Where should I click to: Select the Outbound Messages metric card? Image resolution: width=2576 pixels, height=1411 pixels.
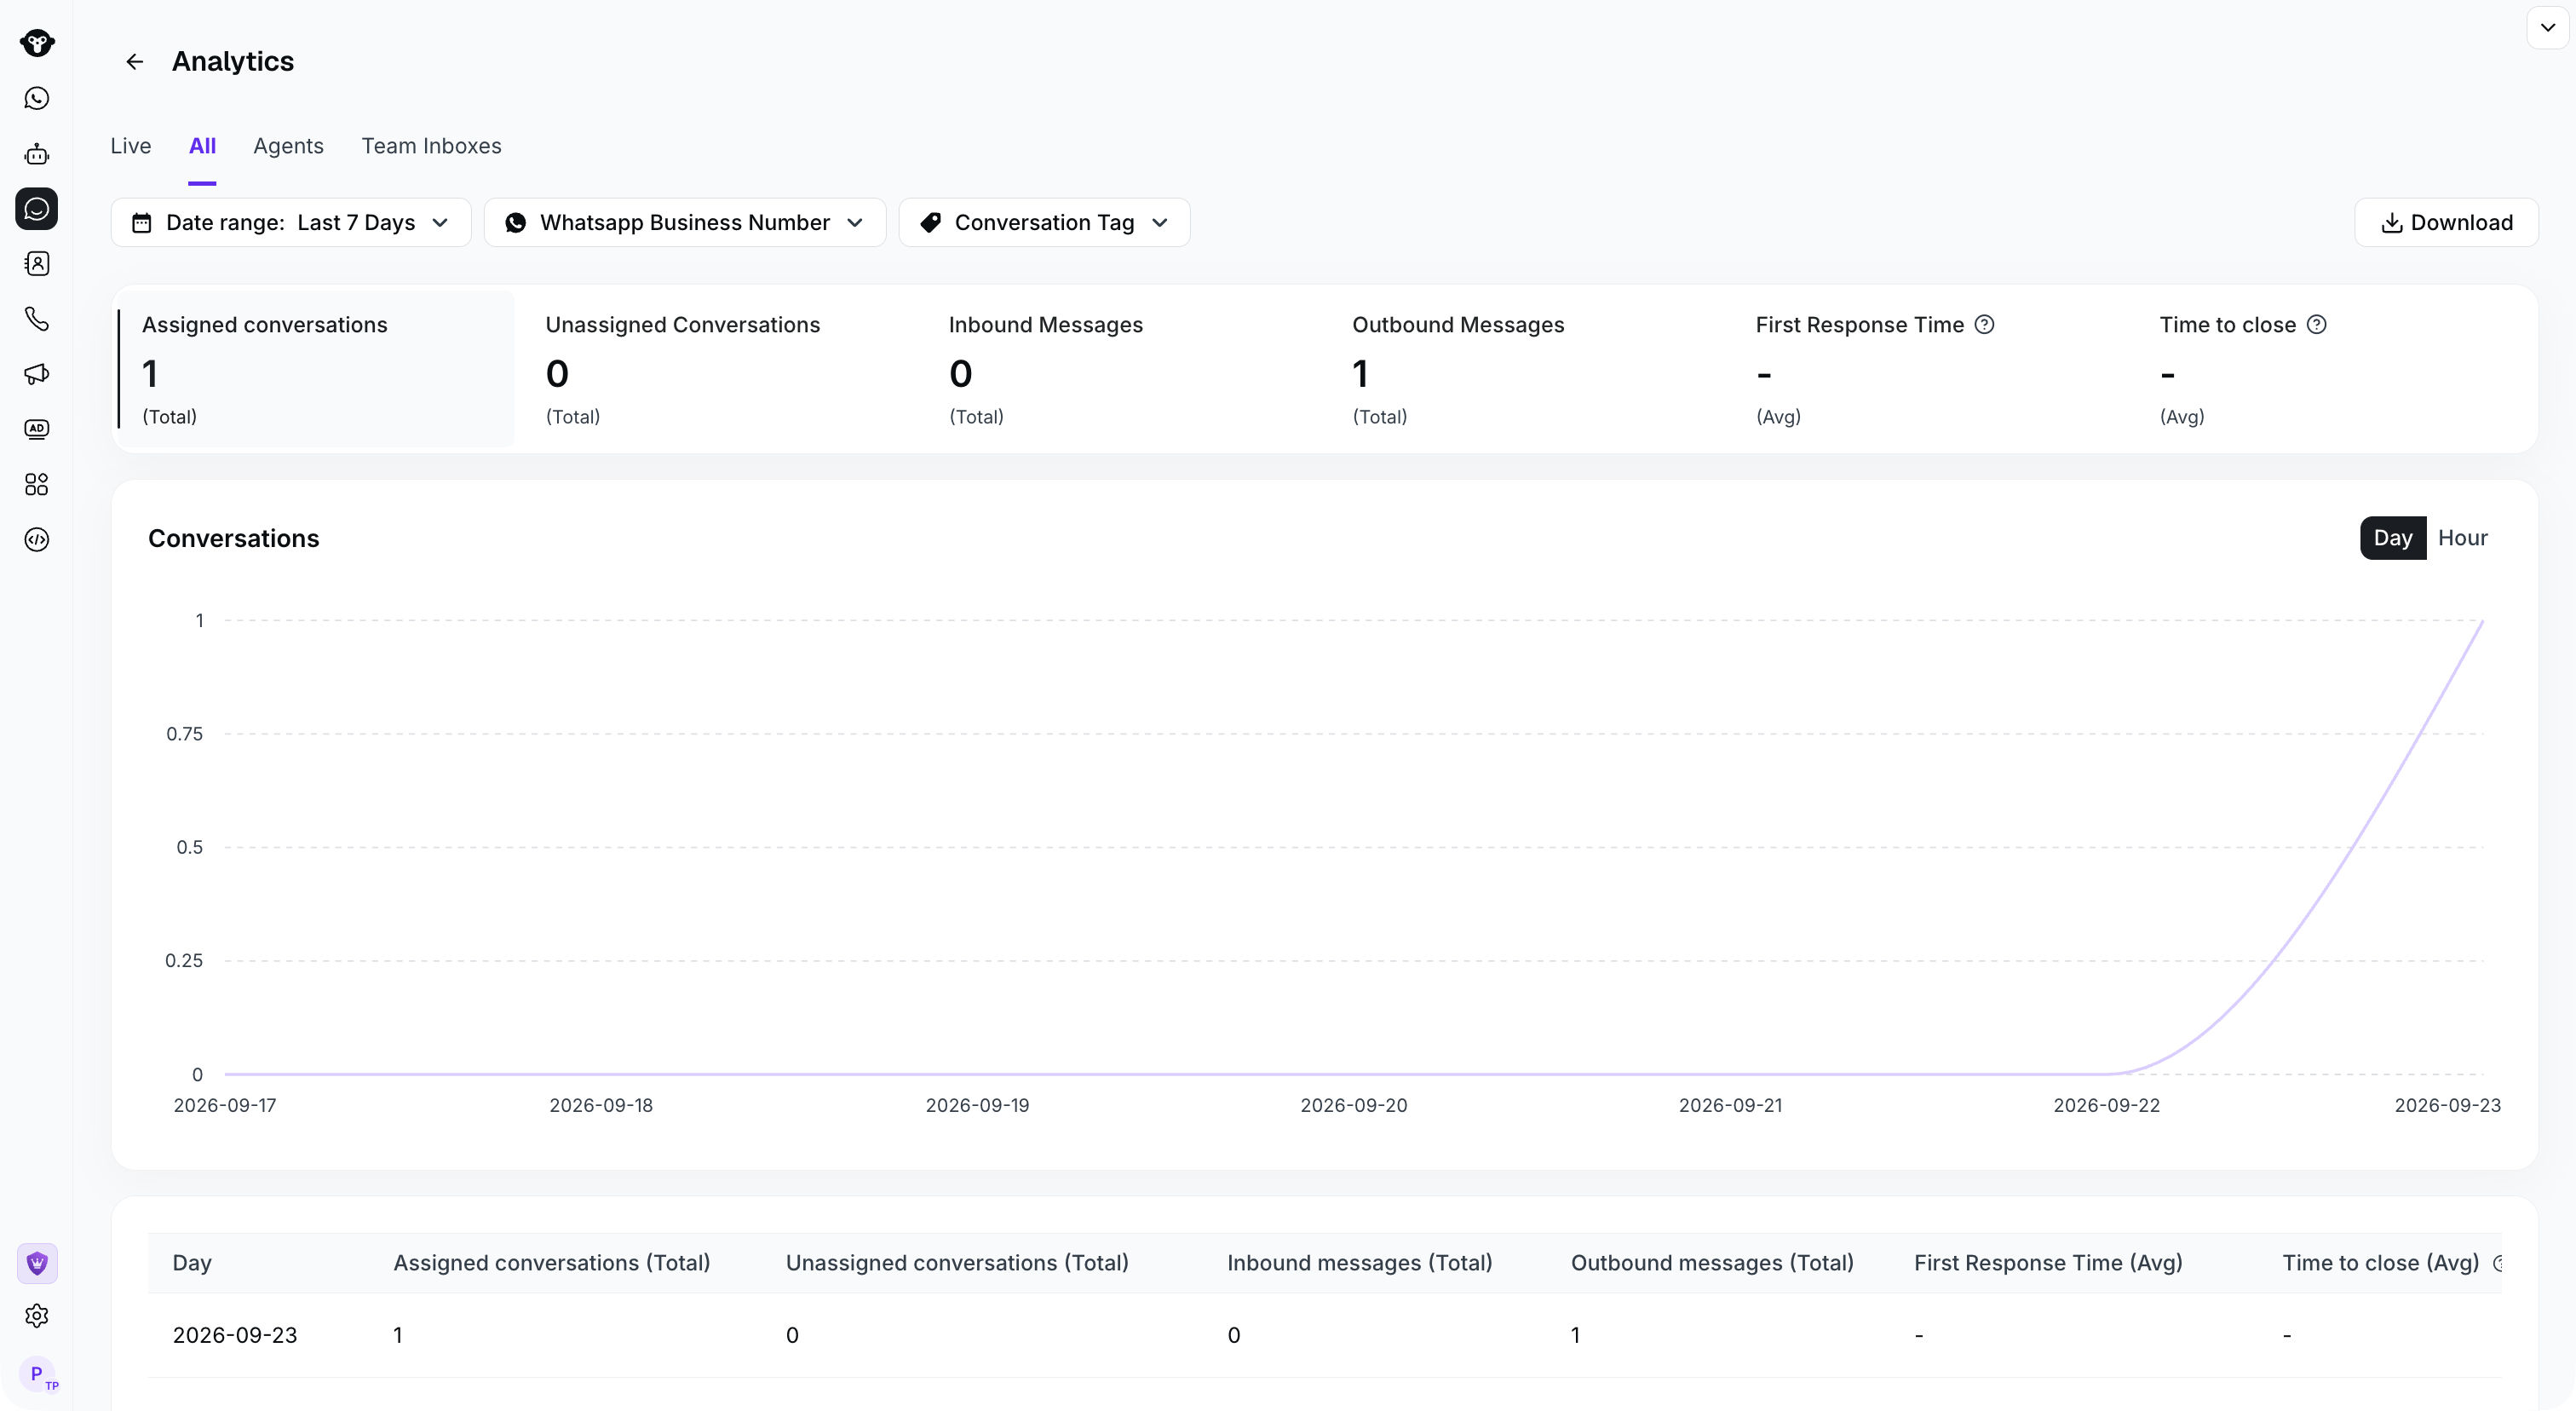point(1527,369)
